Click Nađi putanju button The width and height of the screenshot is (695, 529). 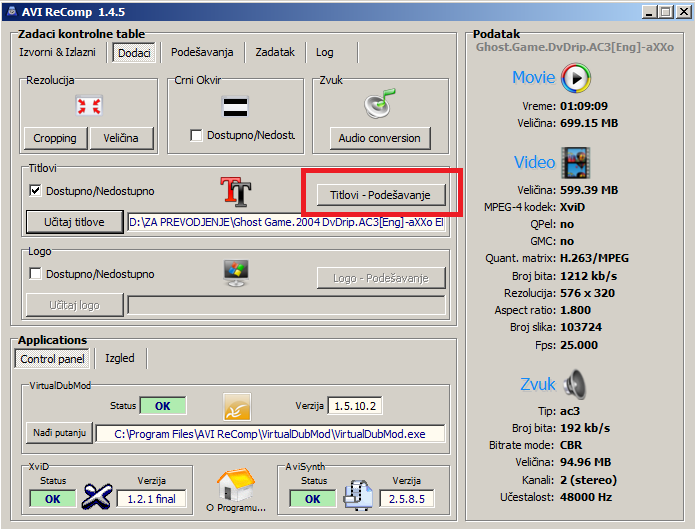59,433
